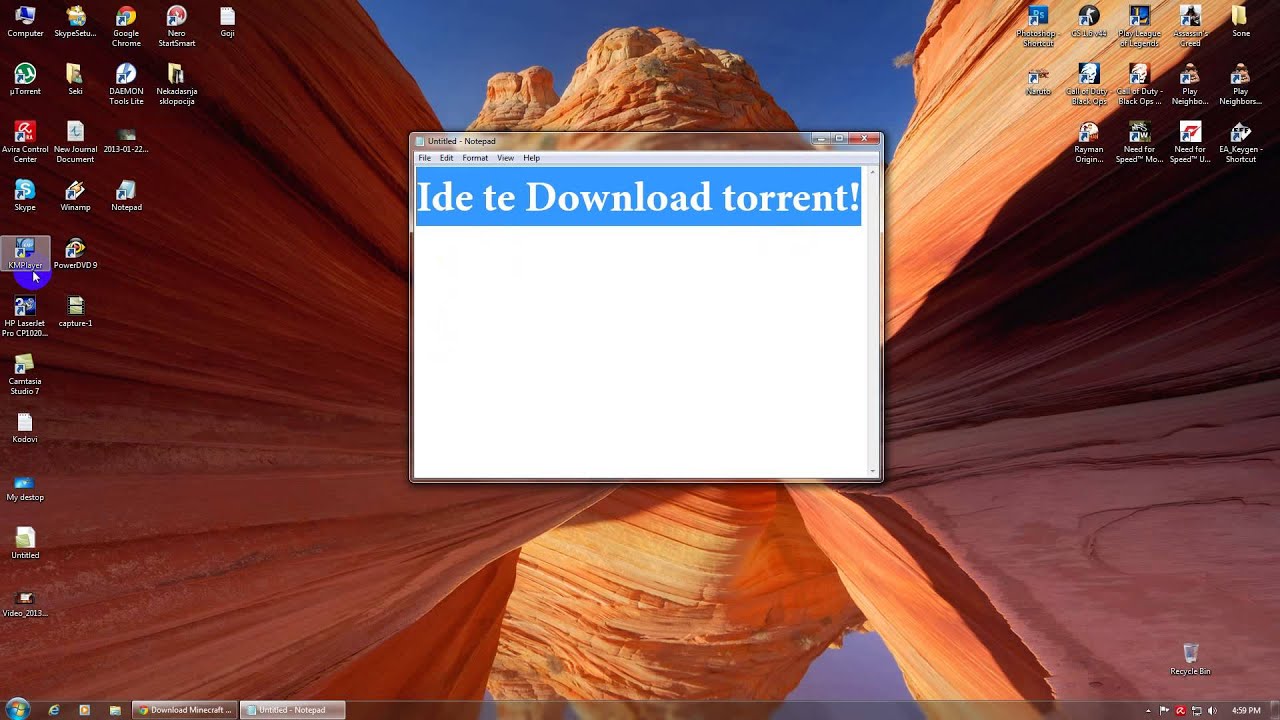Select the Recycle Bin icon
The width and height of the screenshot is (1280, 720).
click(1190, 660)
